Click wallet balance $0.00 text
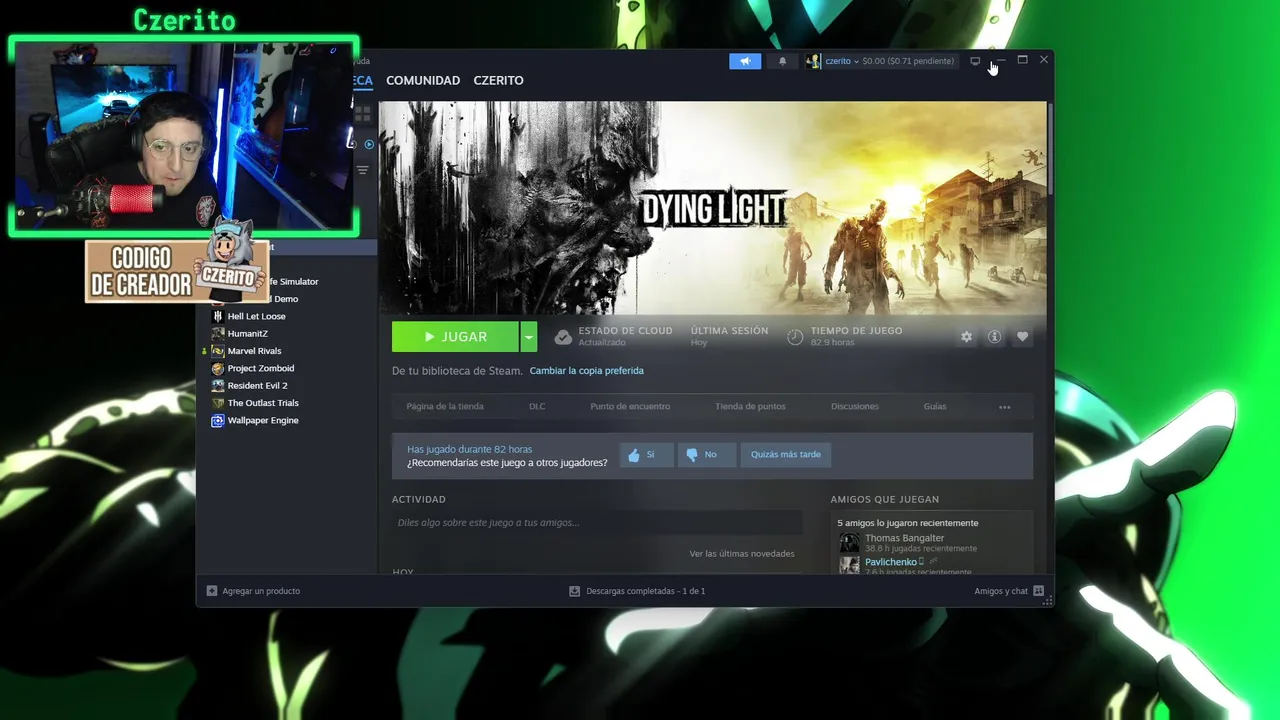Image resolution: width=1280 pixels, height=720 pixels. coord(908,61)
